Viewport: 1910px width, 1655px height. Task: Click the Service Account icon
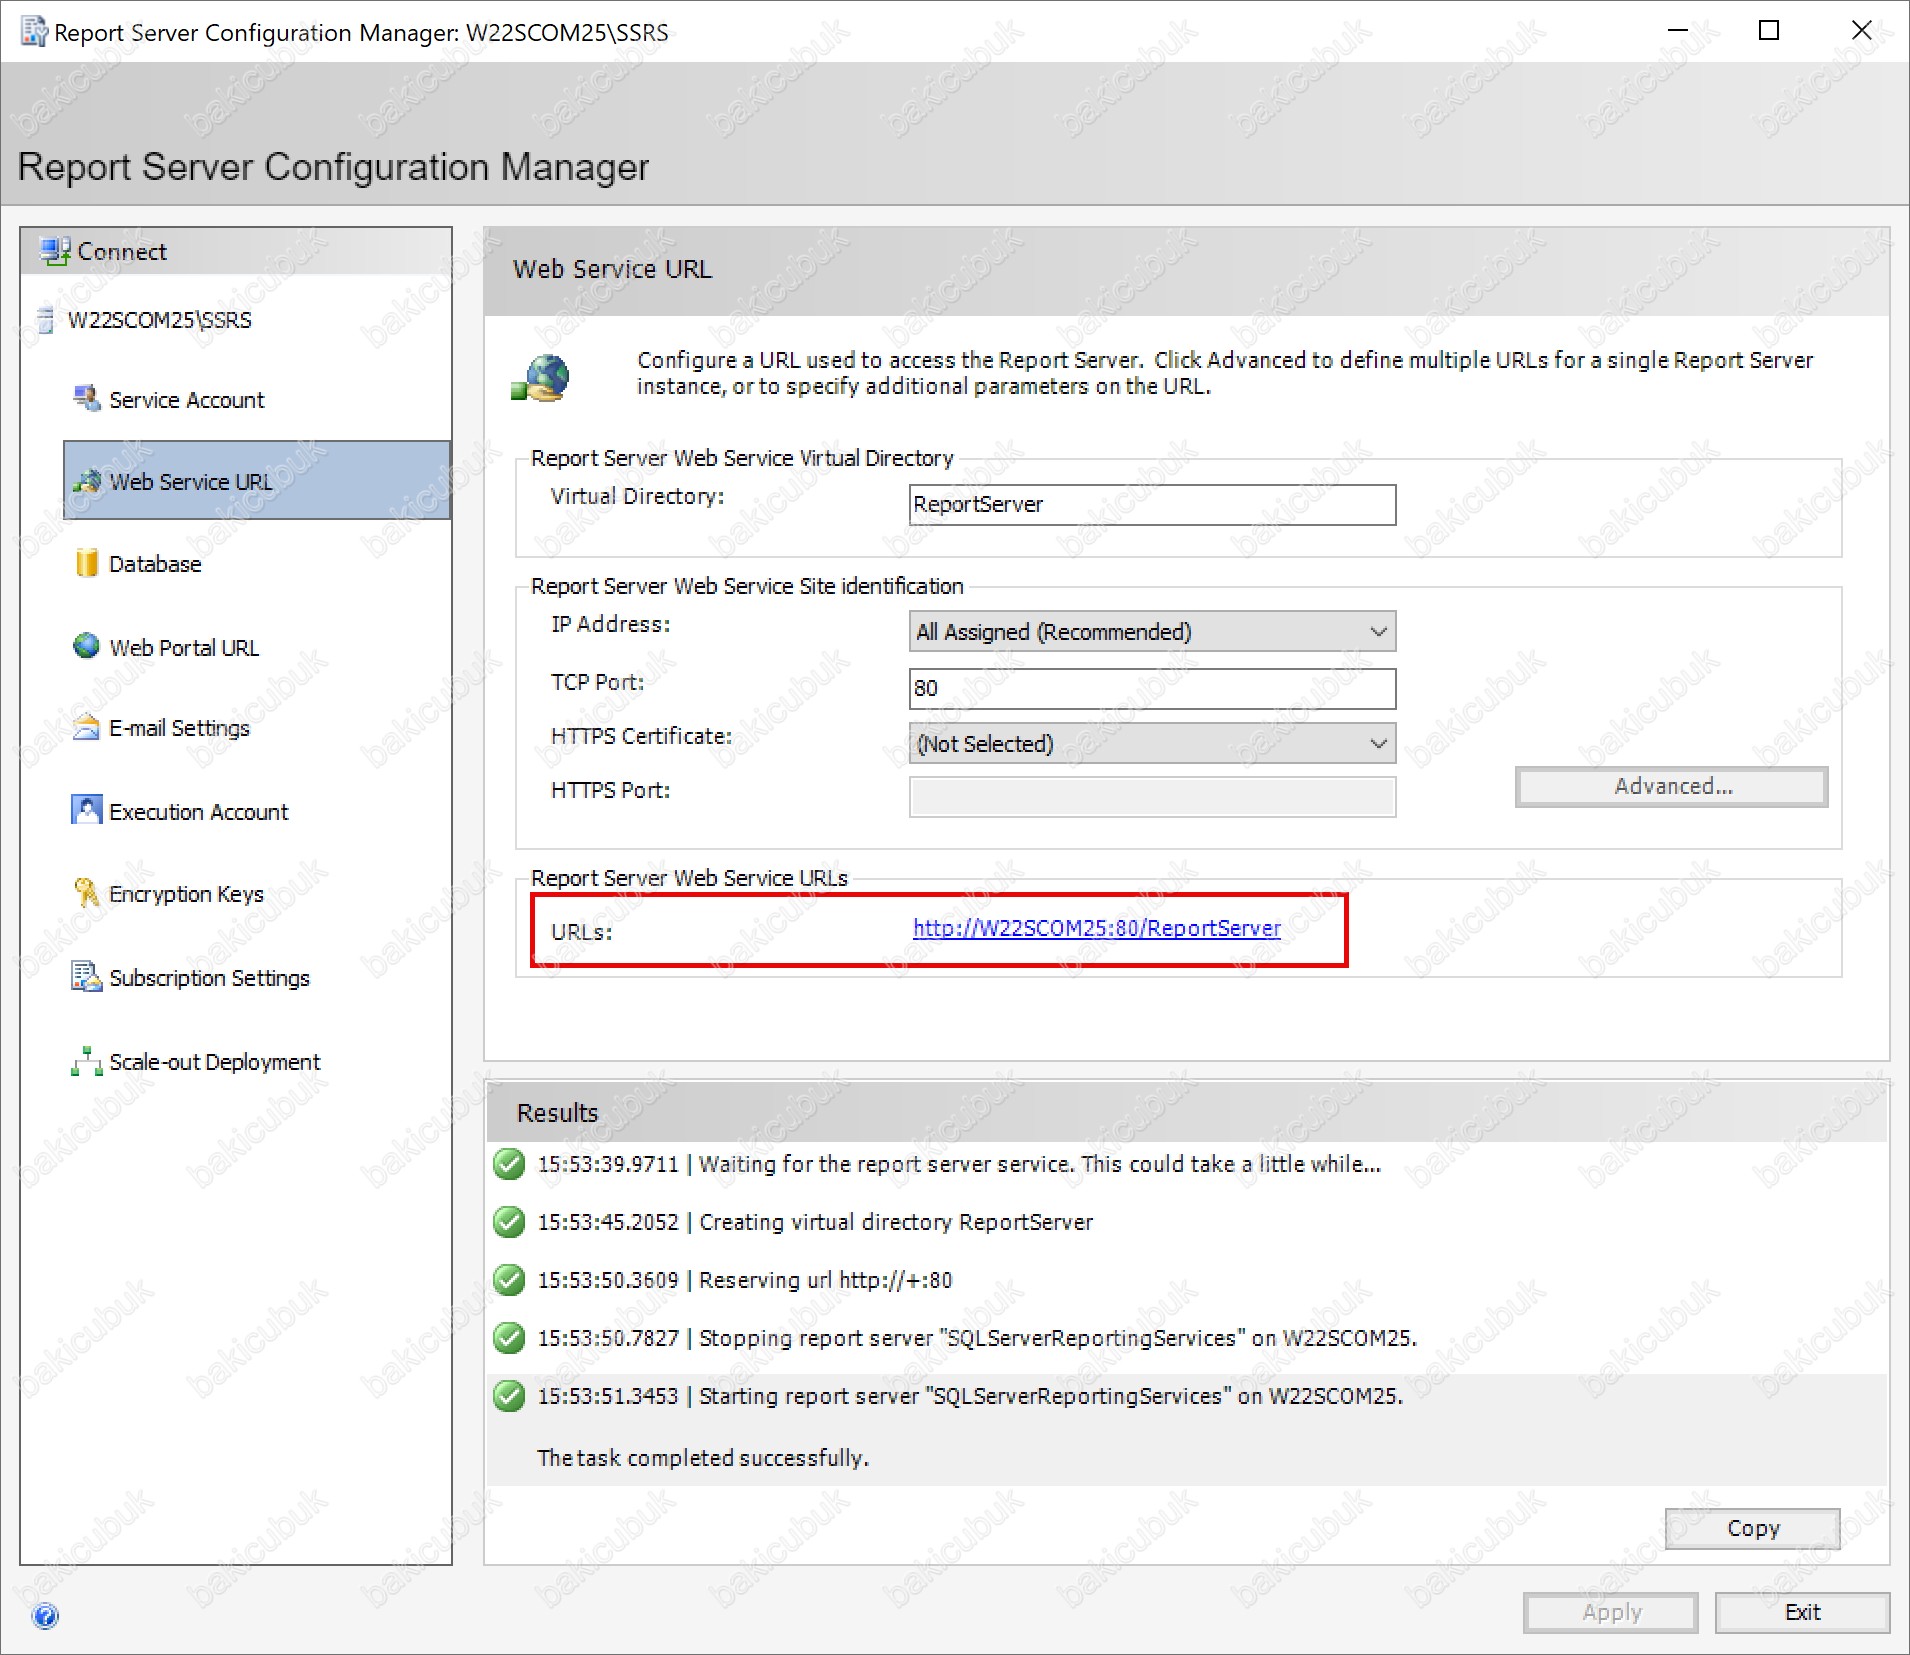87,399
